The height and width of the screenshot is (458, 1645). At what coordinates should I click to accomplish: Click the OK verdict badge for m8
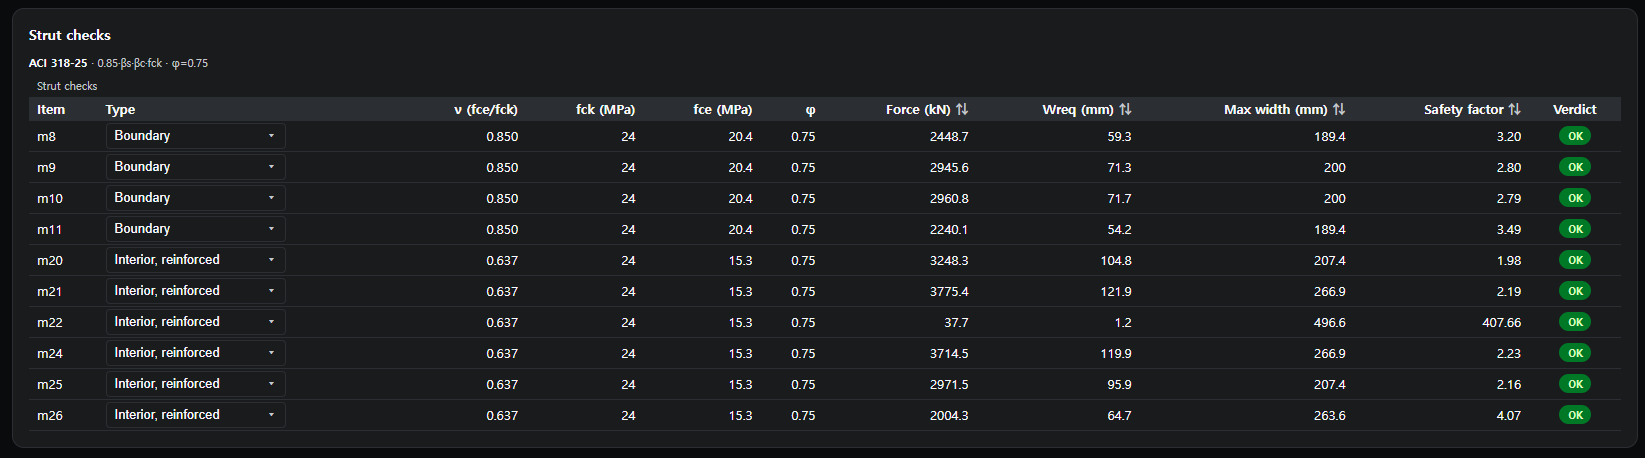point(1575,136)
